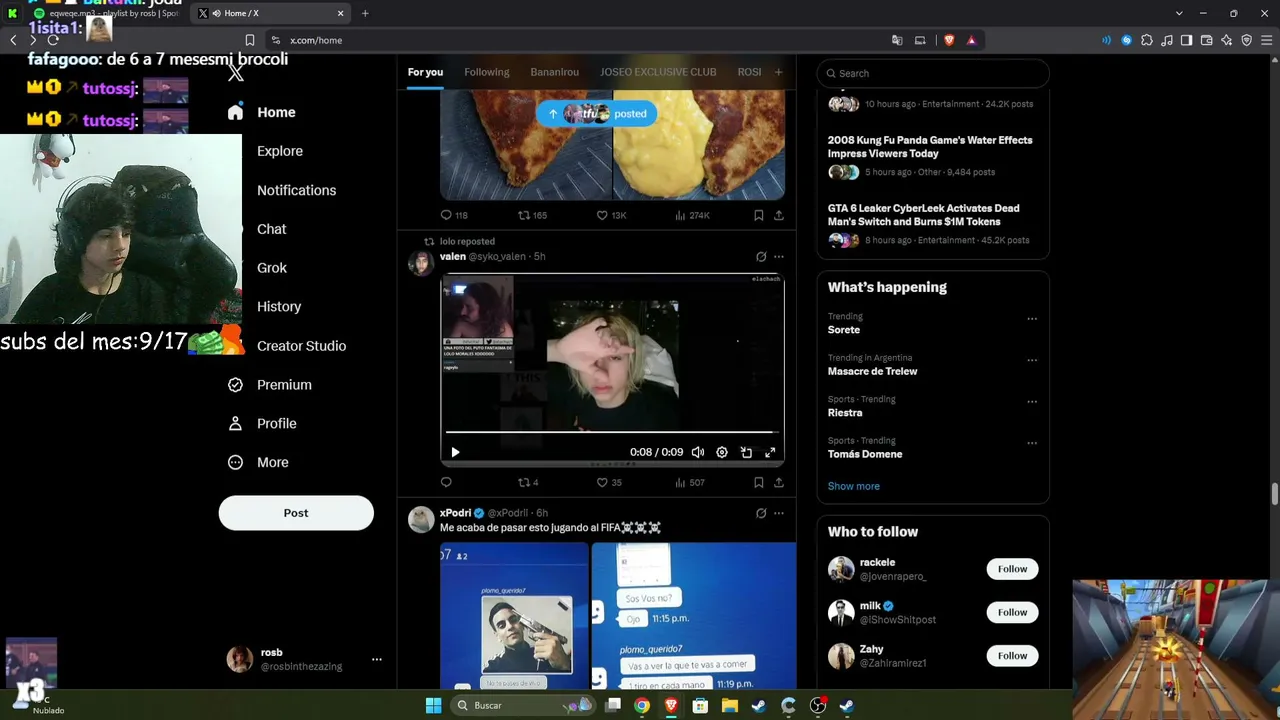Screen dimensions: 1280x720
Task: Click the X Search input field
Action: [933, 73]
